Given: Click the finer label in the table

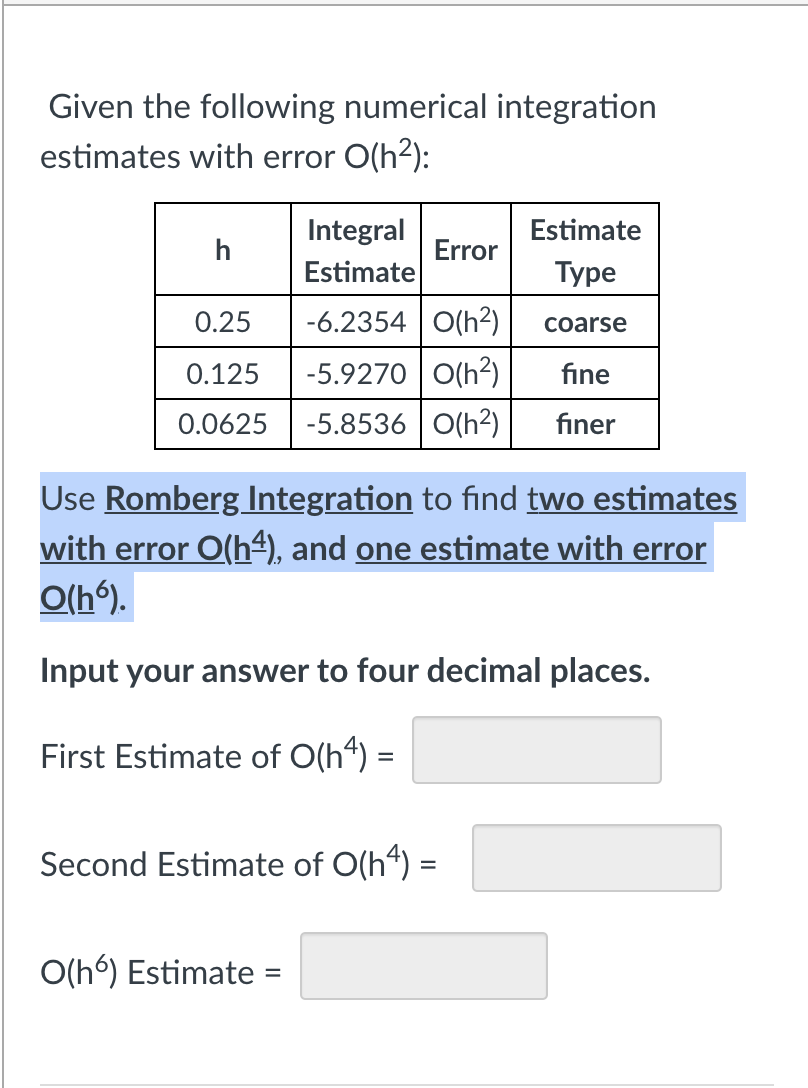Looking at the screenshot, I should click(x=585, y=423).
